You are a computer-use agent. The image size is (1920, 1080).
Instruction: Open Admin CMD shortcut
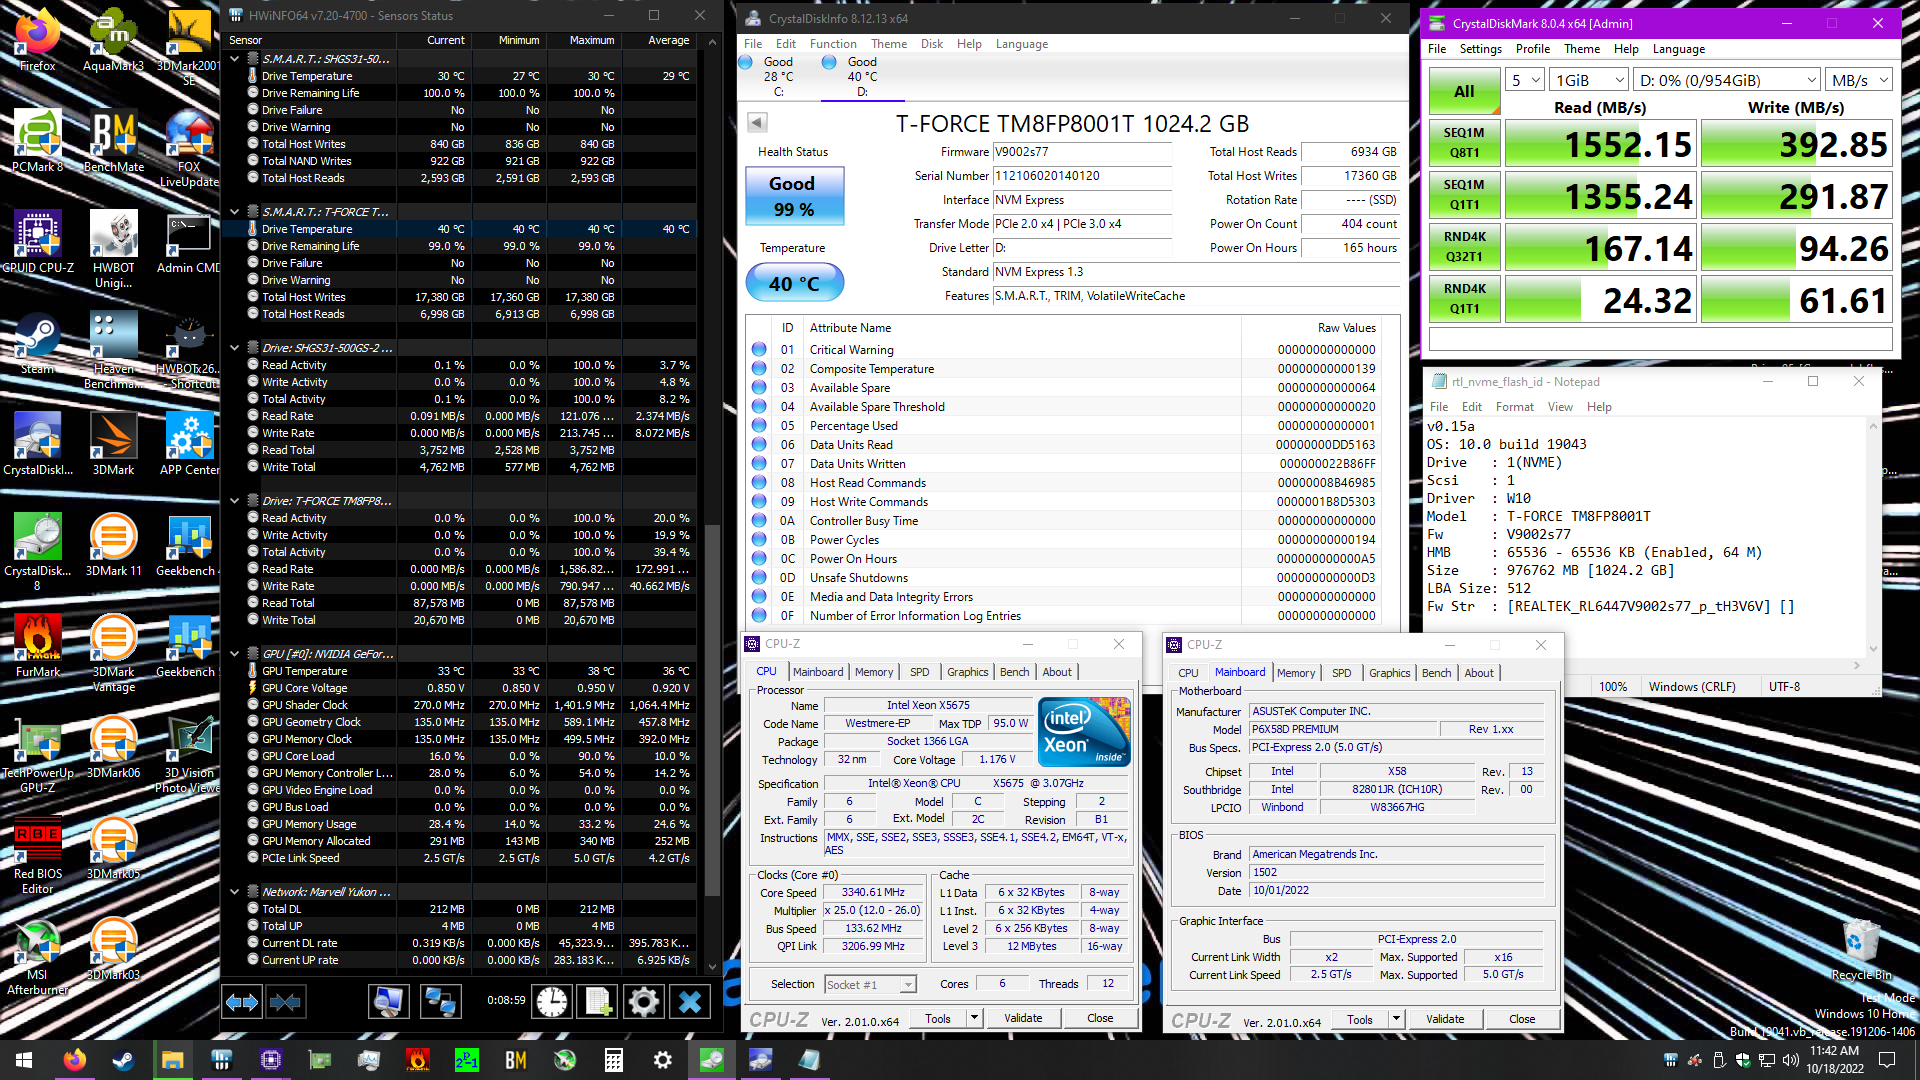click(189, 243)
